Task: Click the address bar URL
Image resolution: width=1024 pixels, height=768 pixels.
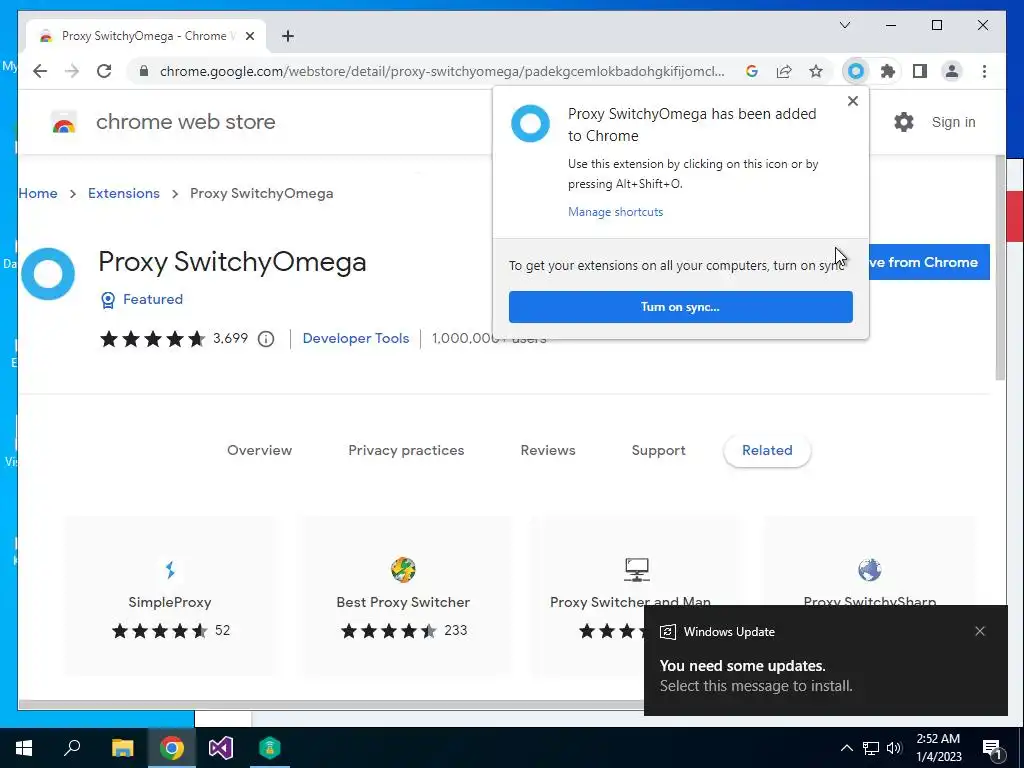Action: click(x=442, y=71)
